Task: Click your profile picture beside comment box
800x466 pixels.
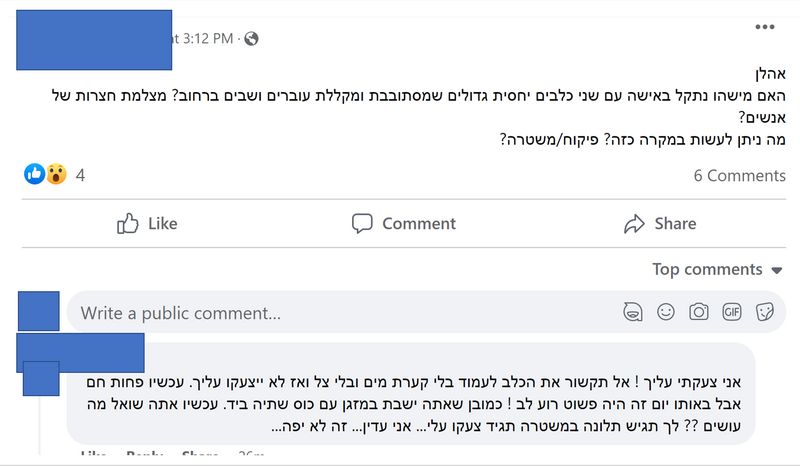Action: pos(39,311)
